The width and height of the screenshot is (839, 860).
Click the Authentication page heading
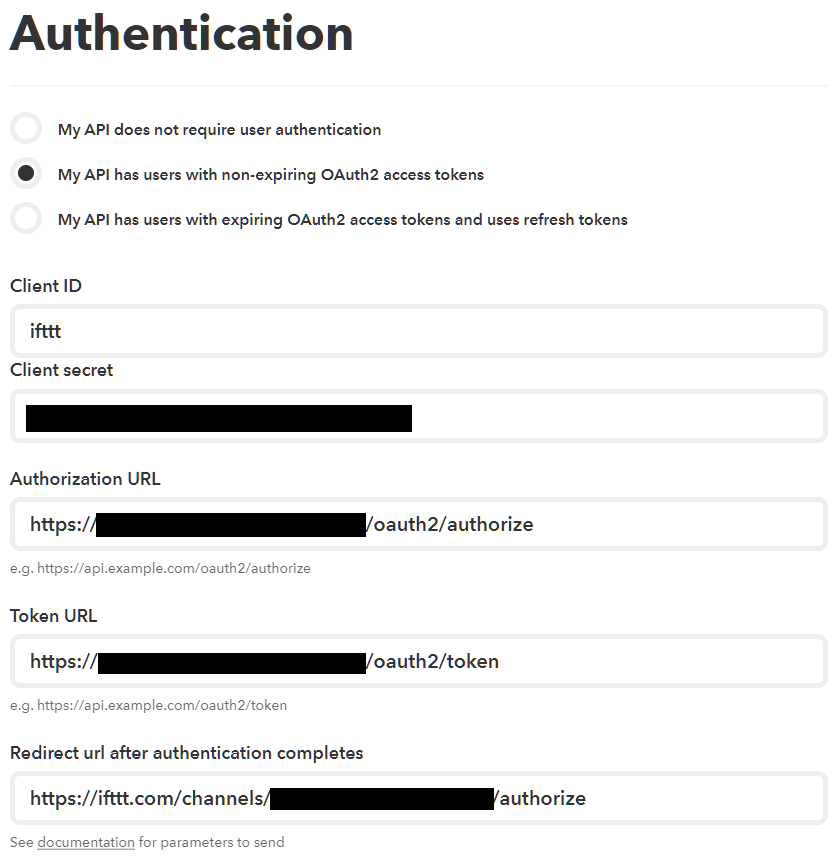click(x=181, y=33)
